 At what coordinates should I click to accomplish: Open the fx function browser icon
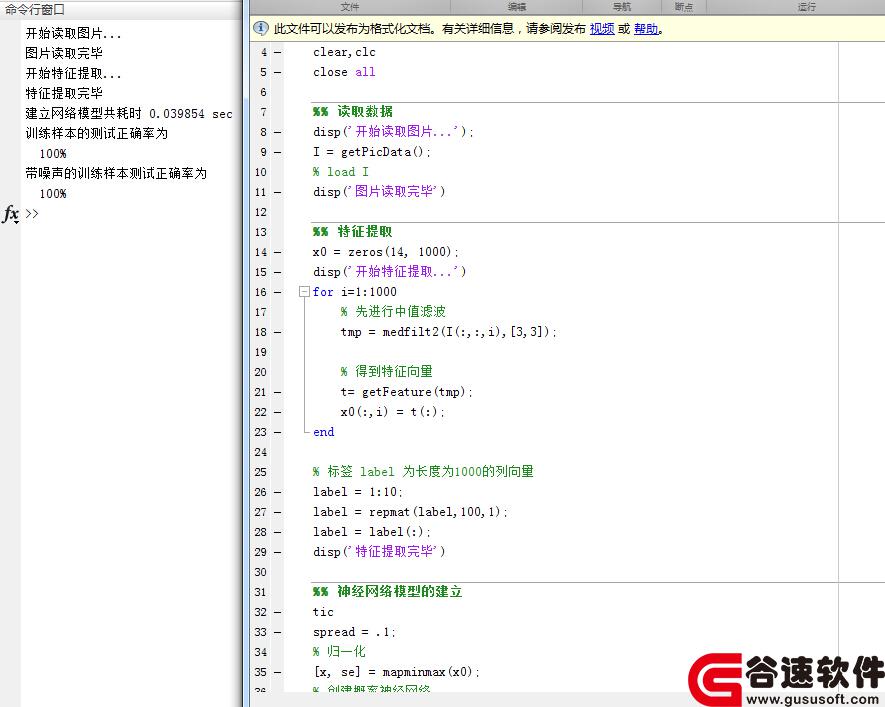pos(11,214)
